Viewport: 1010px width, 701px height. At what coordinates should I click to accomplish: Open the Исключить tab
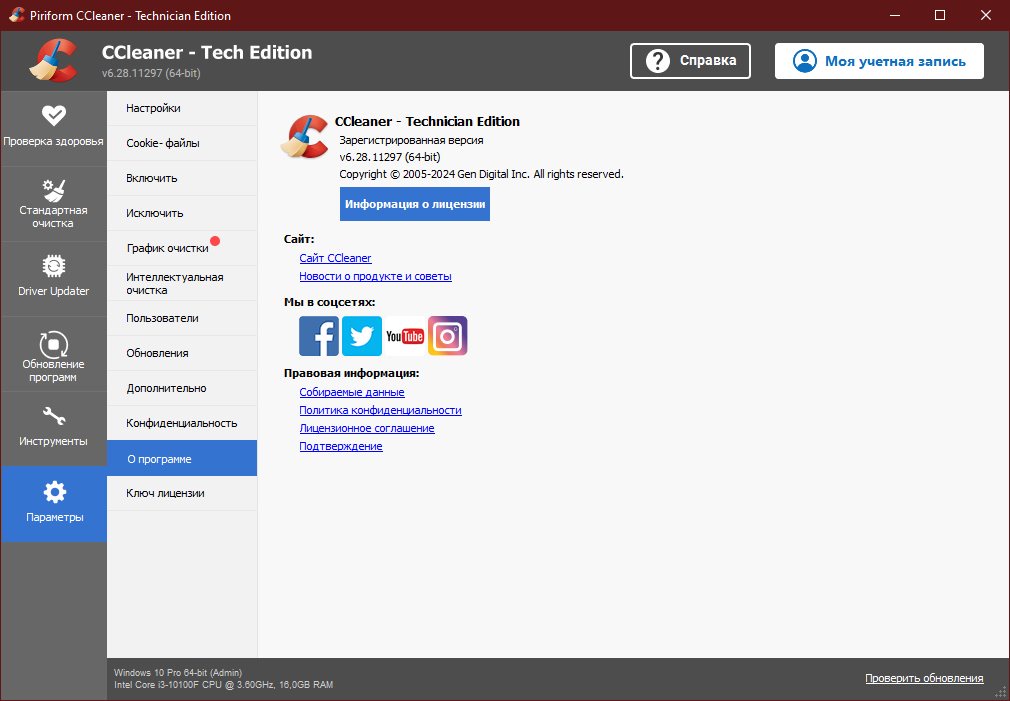pyautogui.click(x=182, y=213)
